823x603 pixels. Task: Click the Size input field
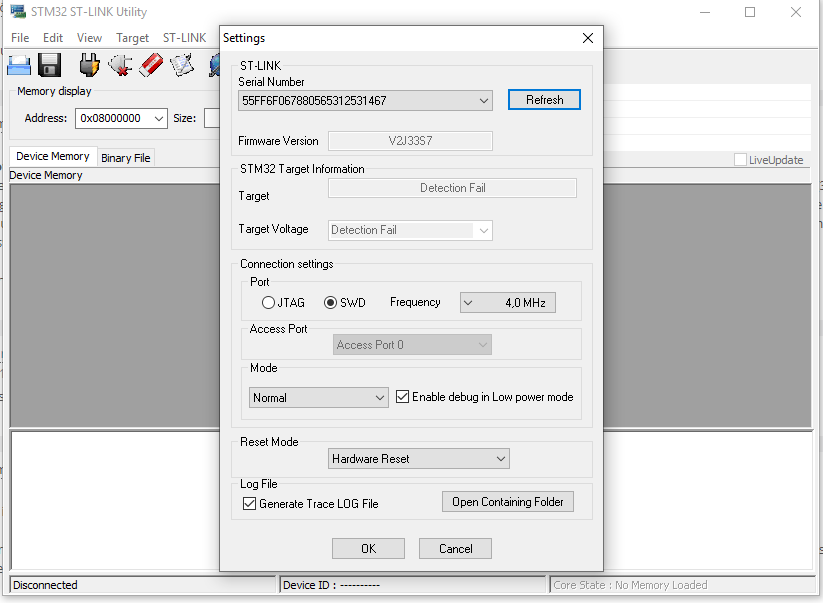[x=212, y=118]
